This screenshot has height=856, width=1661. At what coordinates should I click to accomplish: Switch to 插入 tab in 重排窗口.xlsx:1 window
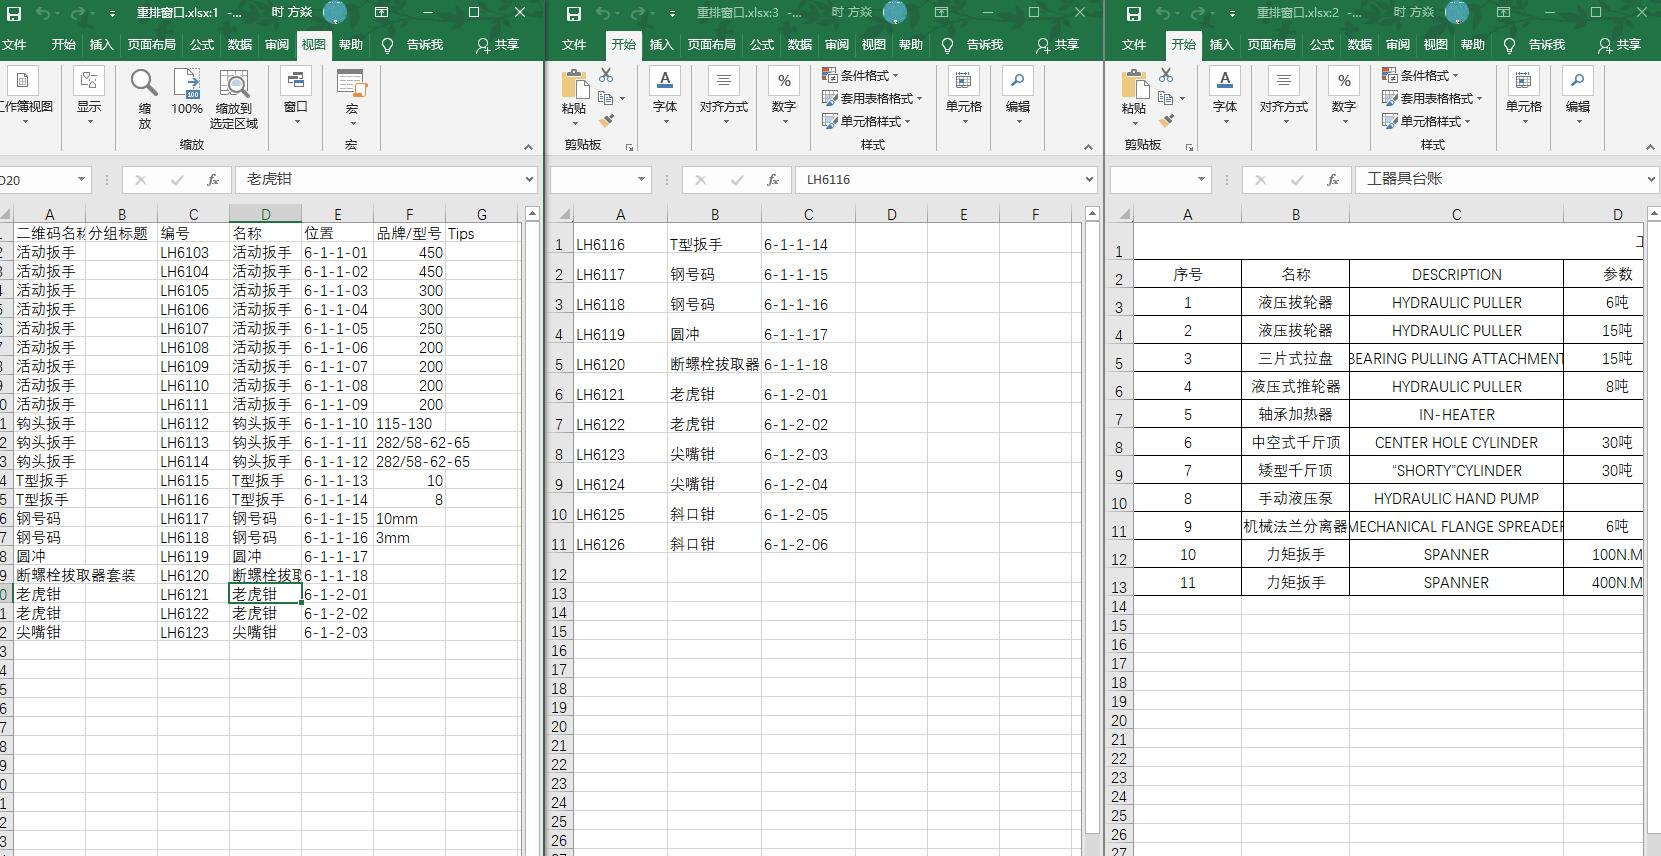pyautogui.click(x=102, y=45)
